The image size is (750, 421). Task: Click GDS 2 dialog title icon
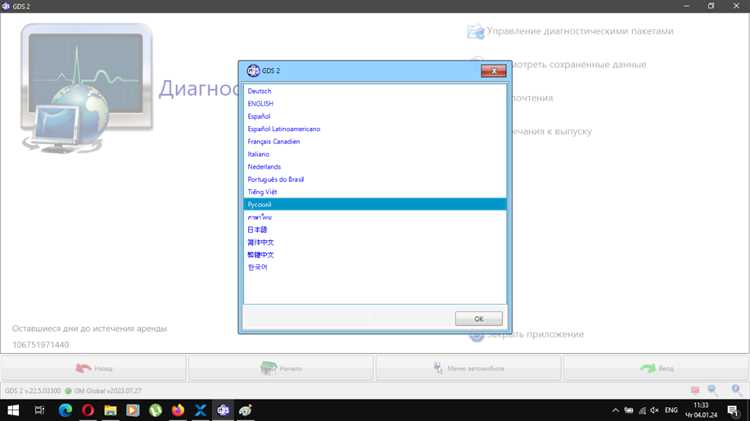tap(253, 70)
